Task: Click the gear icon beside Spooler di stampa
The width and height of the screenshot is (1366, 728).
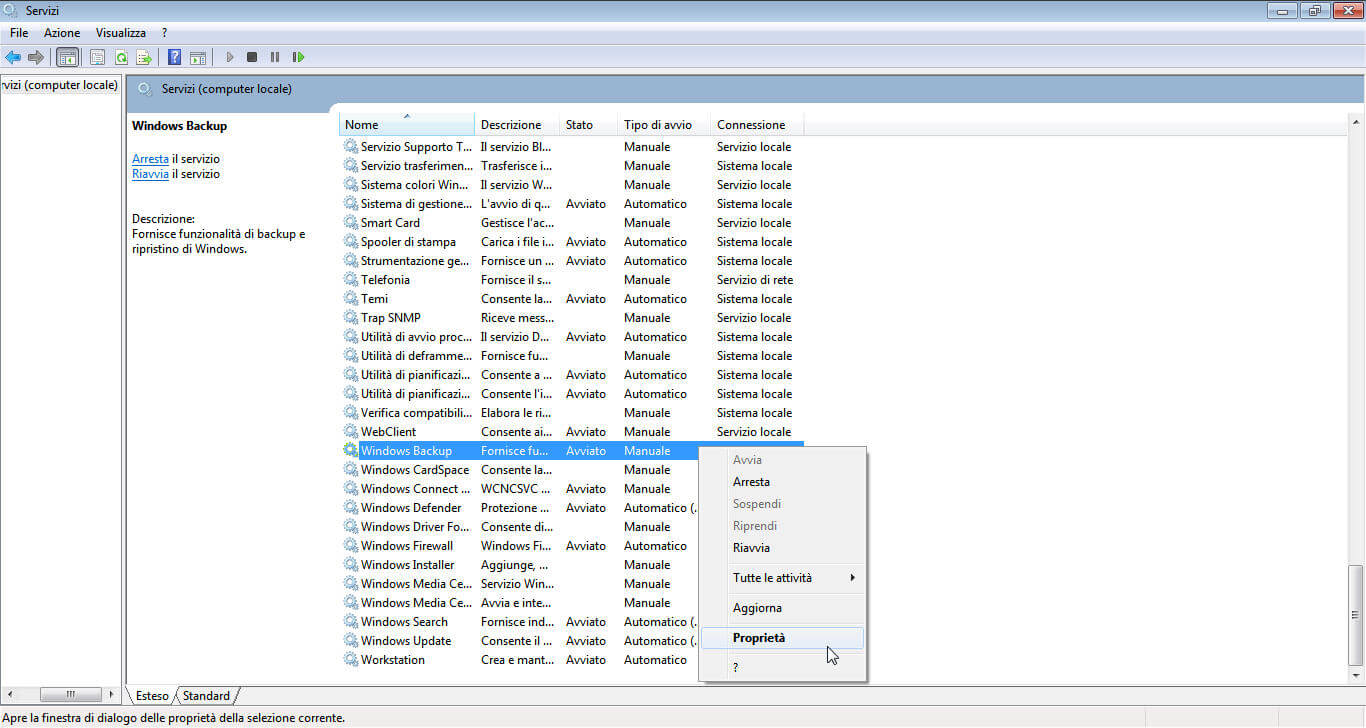Action: pos(351,242)
